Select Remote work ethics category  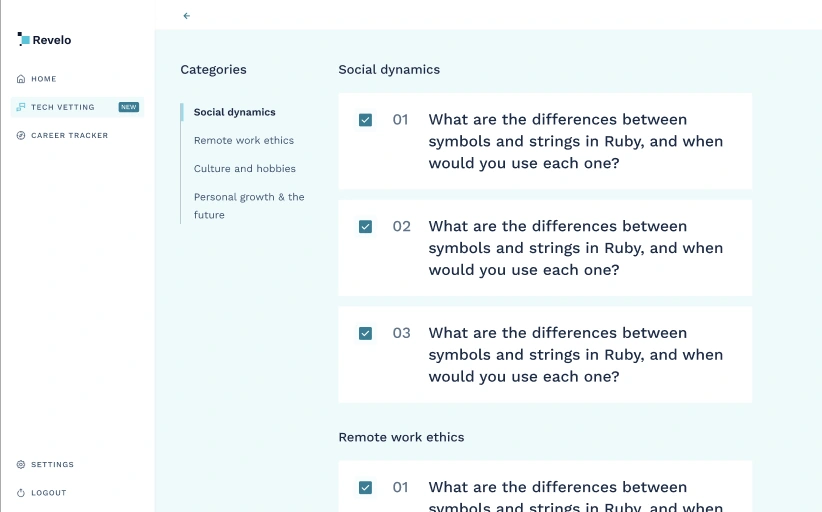(x=244, y=140)
